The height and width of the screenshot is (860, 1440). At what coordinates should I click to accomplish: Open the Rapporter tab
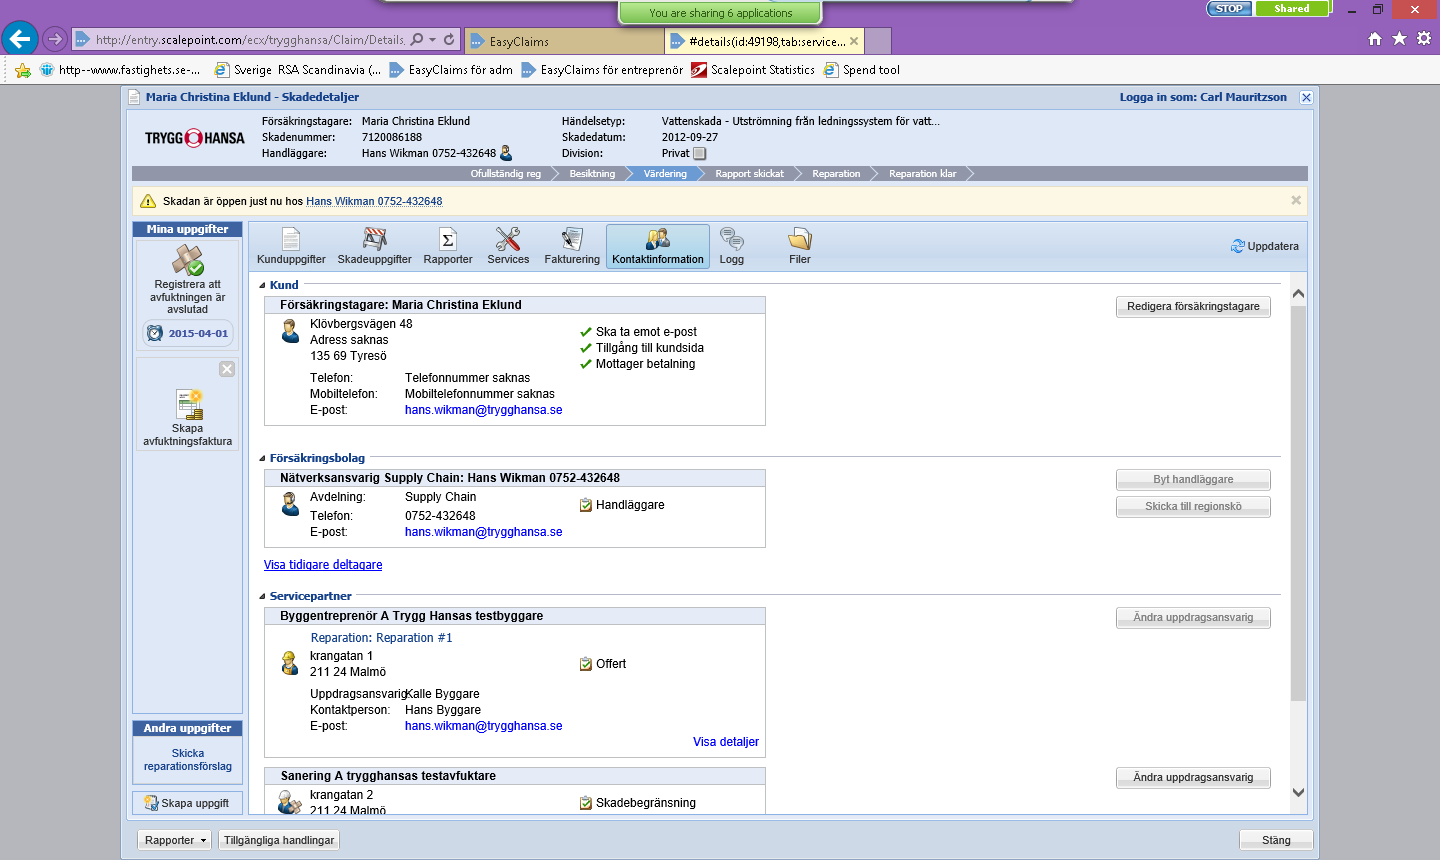(x=448, y=246)
